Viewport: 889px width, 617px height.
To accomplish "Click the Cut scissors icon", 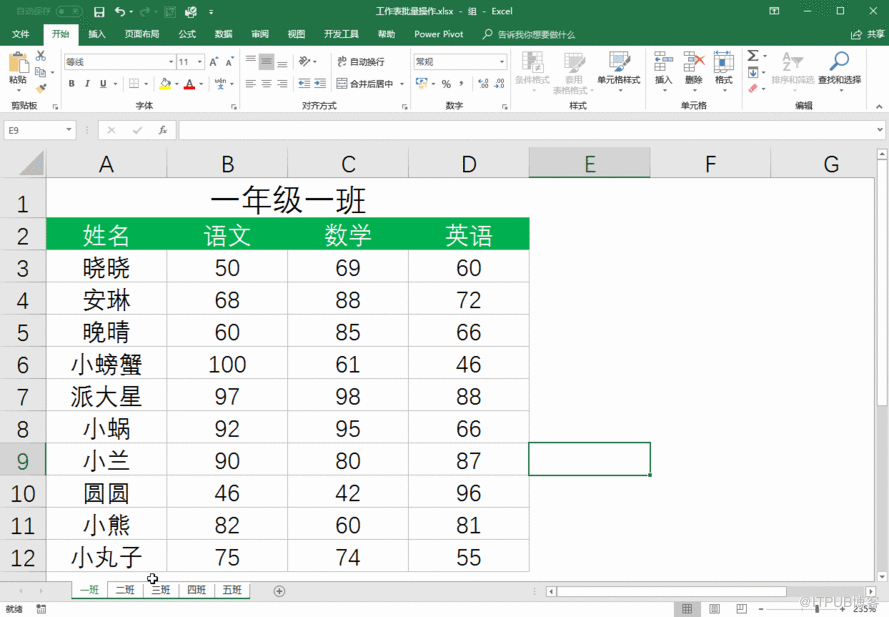I will tap(41, 57).
